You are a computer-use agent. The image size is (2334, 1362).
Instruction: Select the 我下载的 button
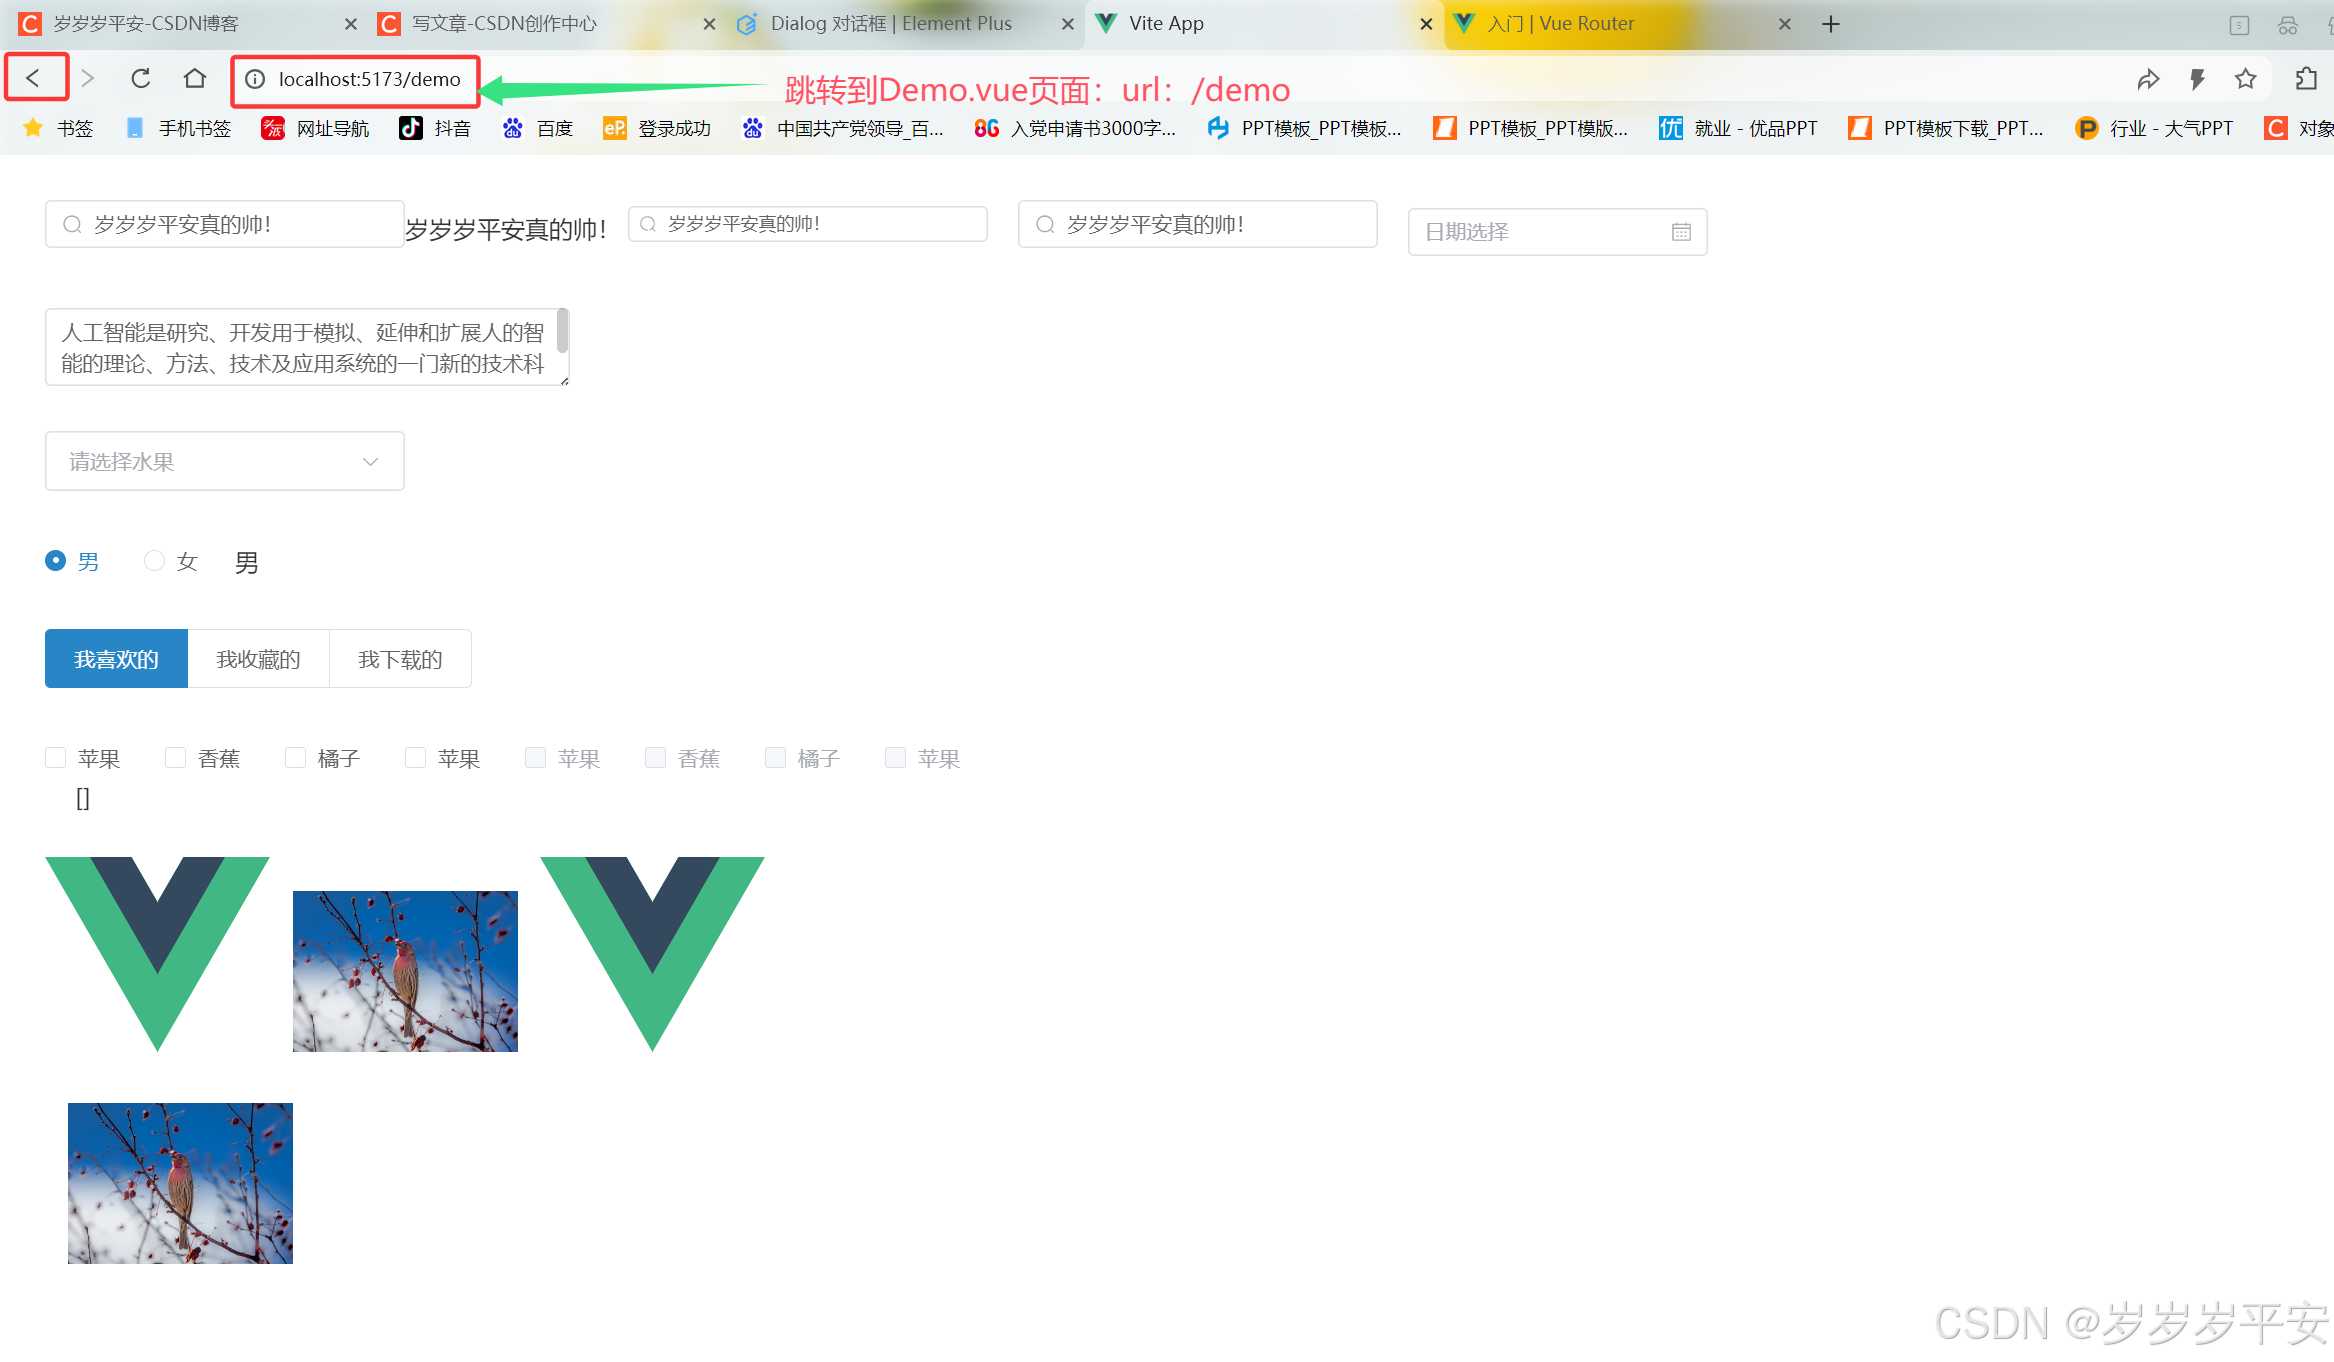pyautogui.click(x=400, y=659)
